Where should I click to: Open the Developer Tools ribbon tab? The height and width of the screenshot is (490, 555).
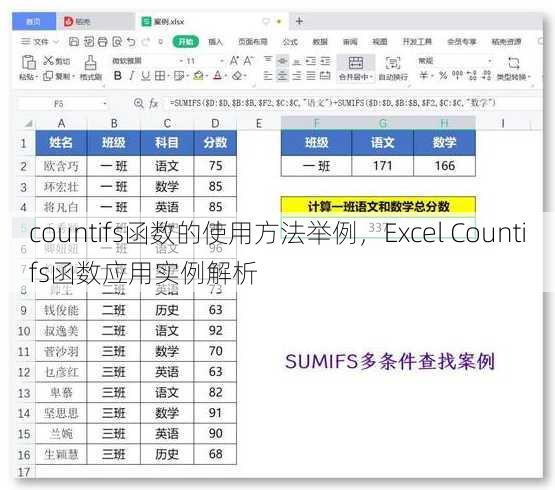417,42
